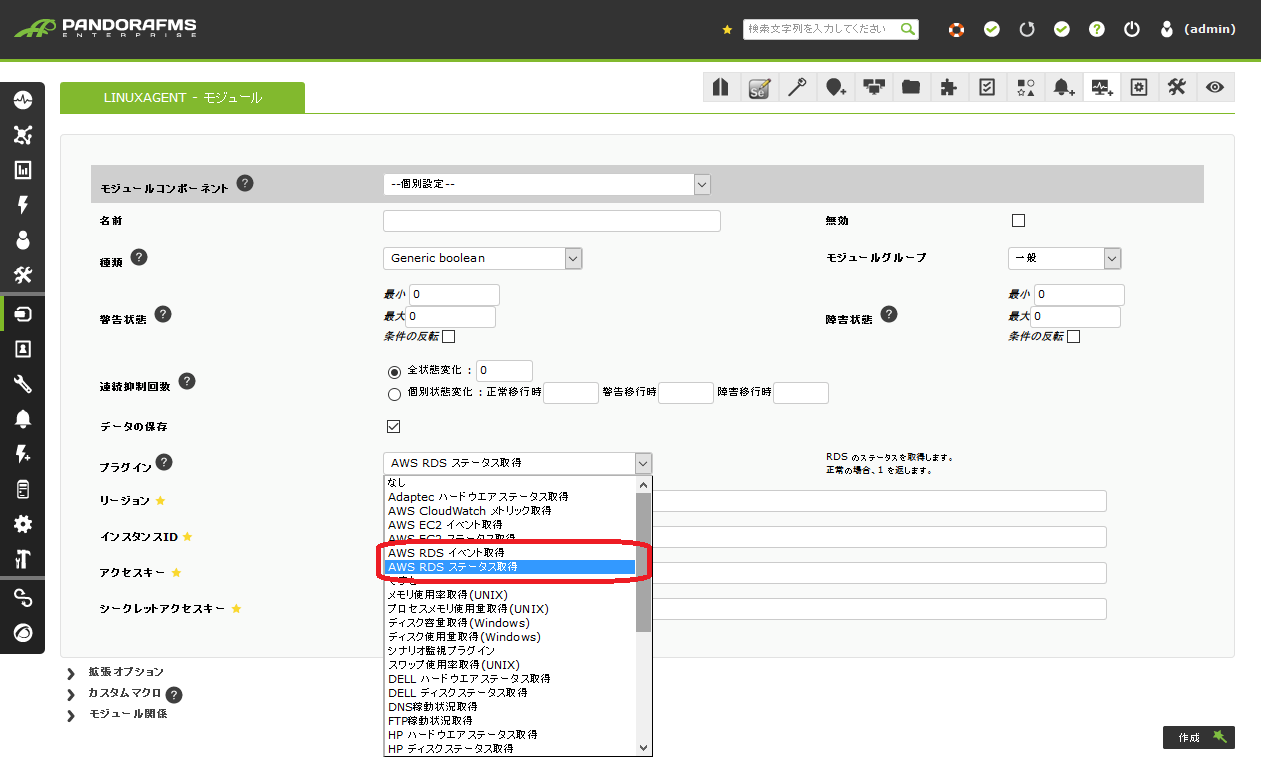
Task: Open the lightning-plus events sidebar icon
Action: pos(22,454)
